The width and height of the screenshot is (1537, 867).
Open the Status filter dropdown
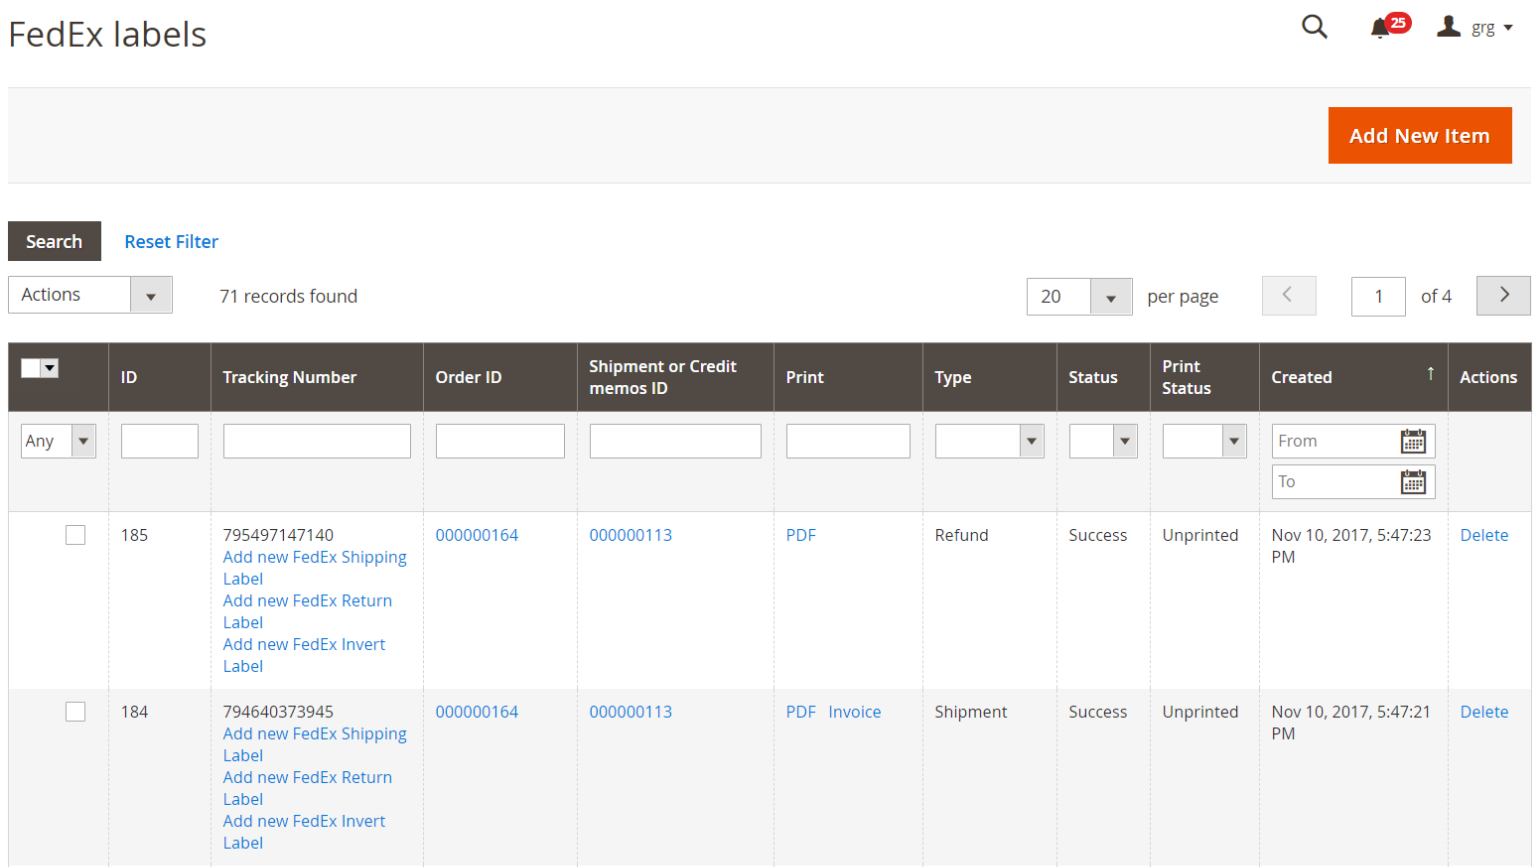point(1103,441)
